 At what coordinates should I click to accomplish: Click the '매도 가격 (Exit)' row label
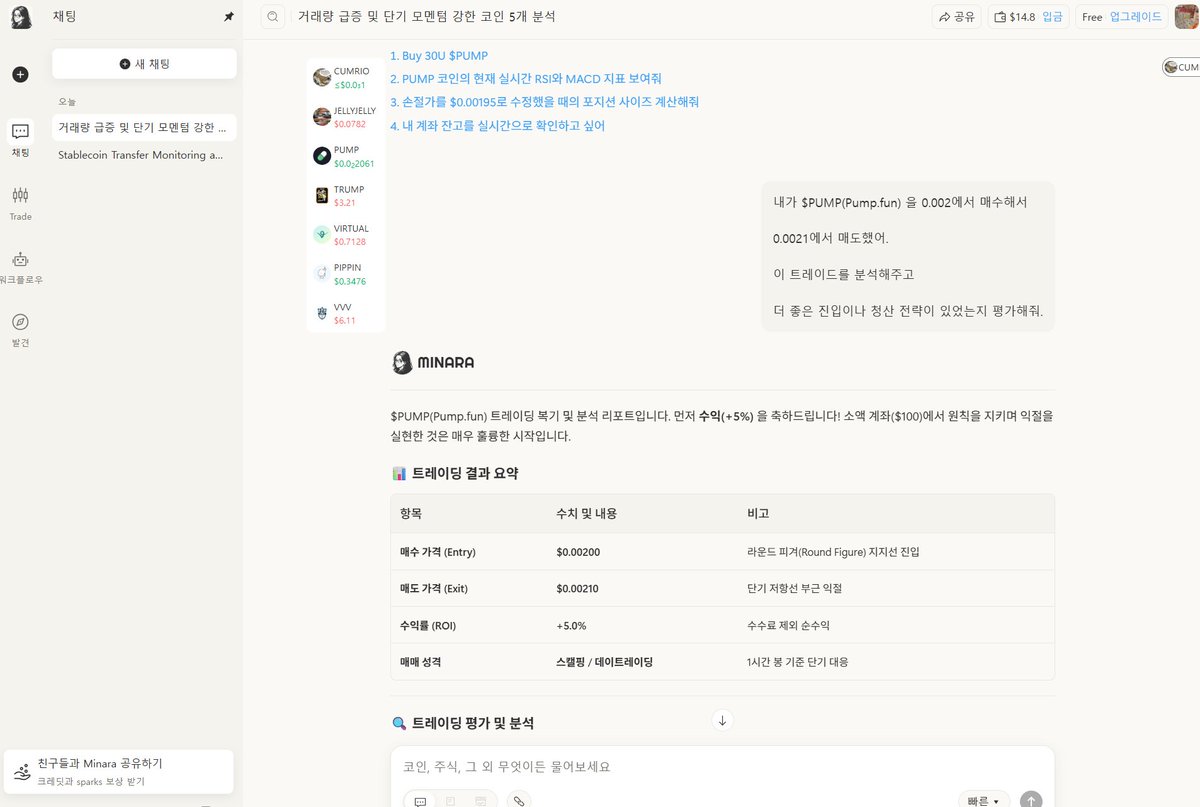pyautogui.click(x=433, y=589)
